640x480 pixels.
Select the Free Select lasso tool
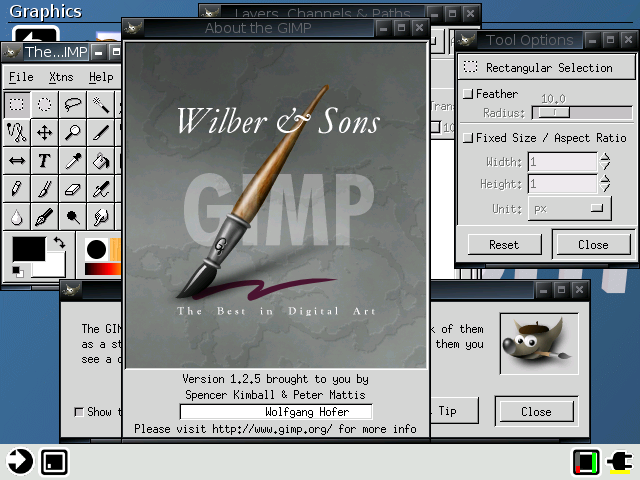pyautogui.click(x=73, y=104)
